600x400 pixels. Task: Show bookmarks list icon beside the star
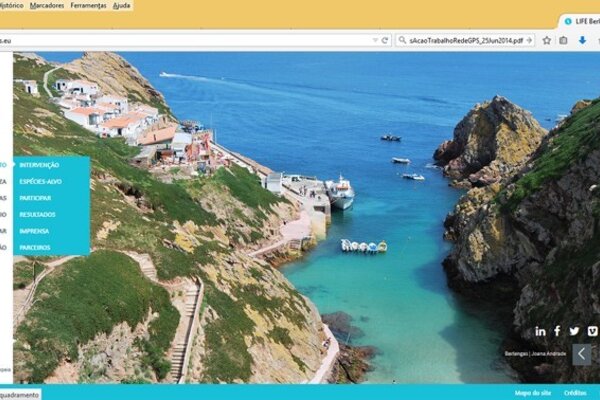(x=564, y=40)
